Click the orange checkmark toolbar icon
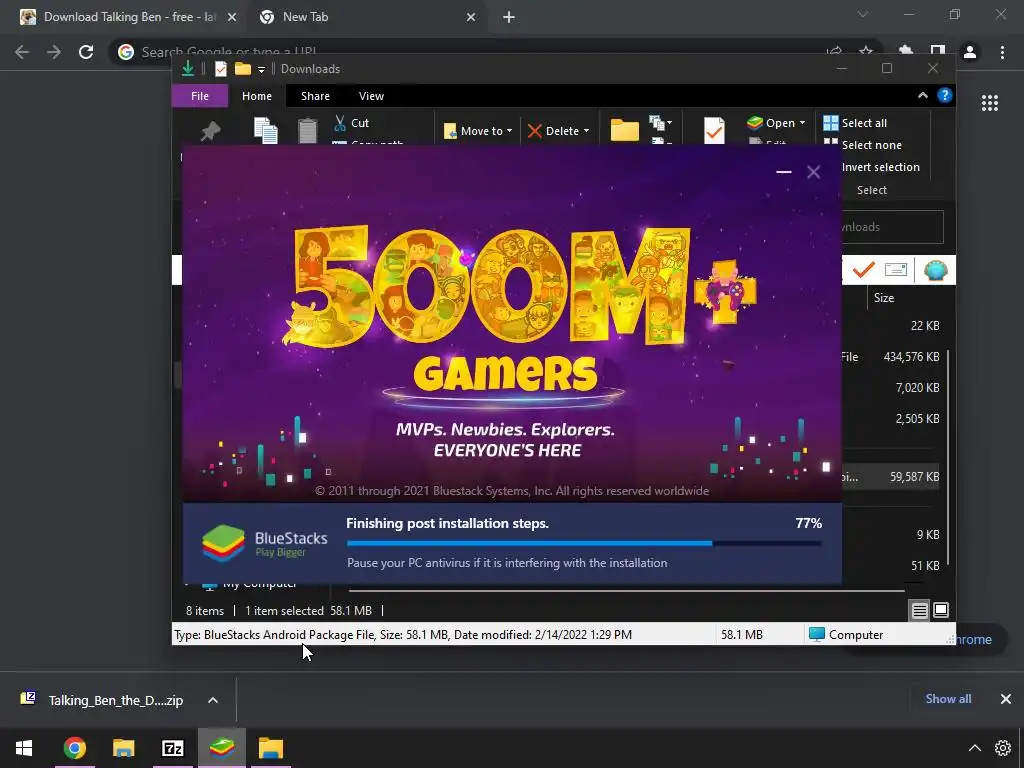 click(x=863, y=270)
